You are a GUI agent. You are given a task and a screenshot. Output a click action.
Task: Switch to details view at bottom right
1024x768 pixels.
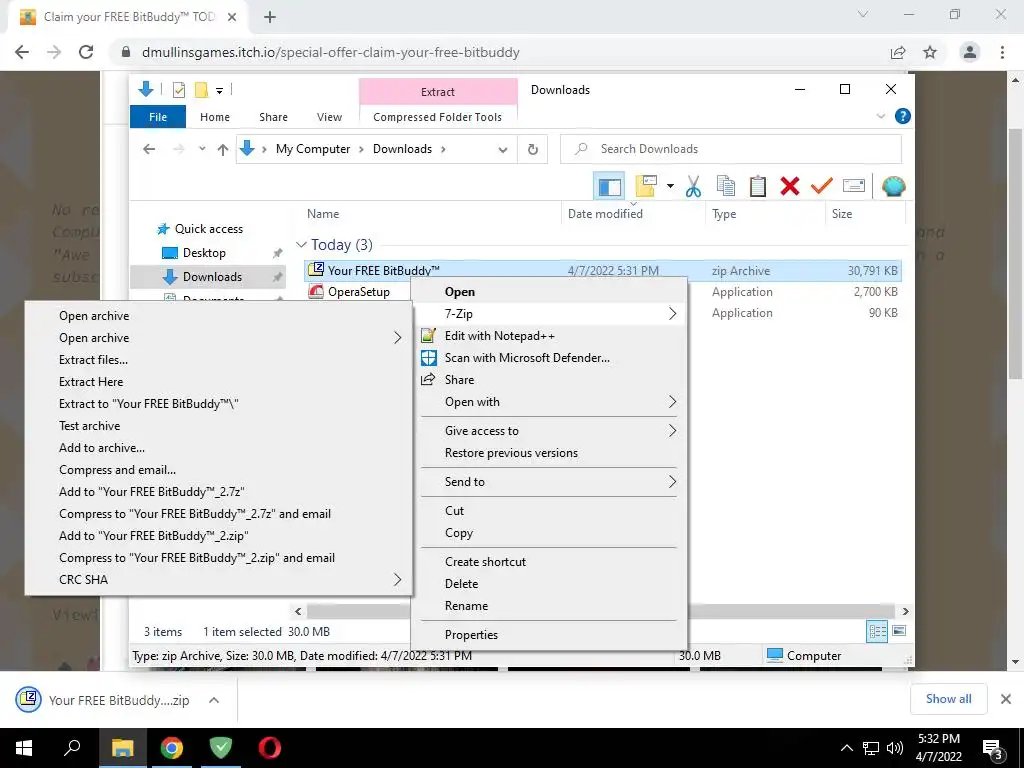click(x=877, y=631)
